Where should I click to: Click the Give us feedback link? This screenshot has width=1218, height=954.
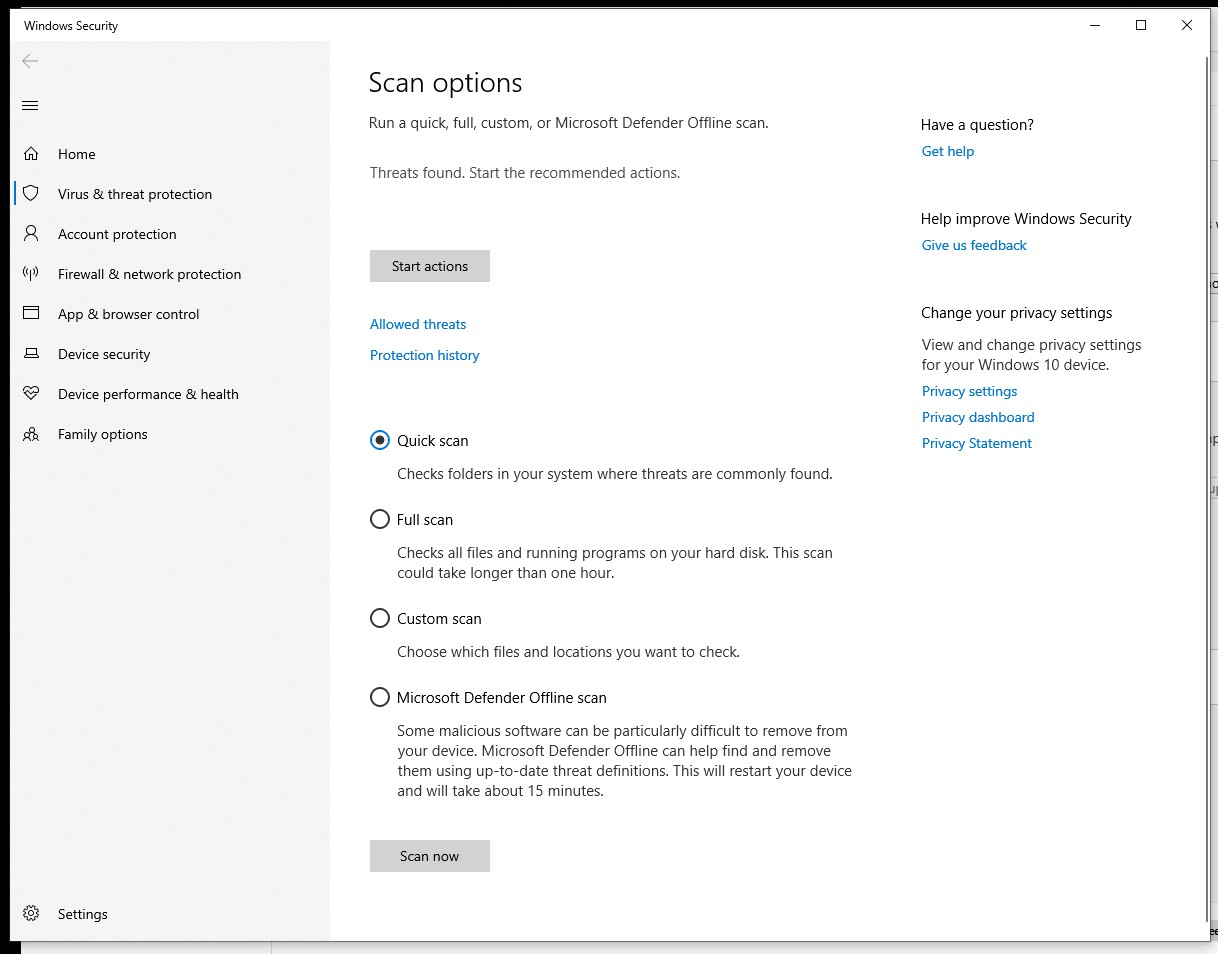pyautogui.click(x=974, y=245)
